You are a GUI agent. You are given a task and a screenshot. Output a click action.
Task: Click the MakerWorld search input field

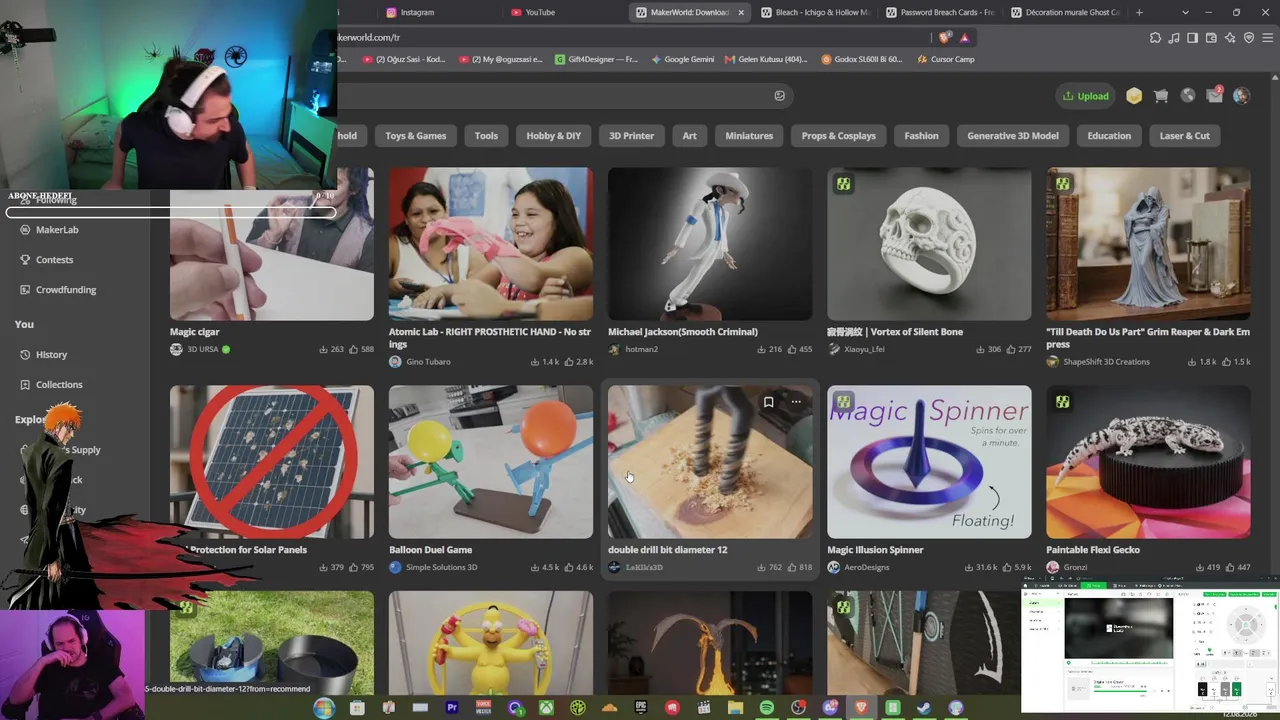pos(565,96)
